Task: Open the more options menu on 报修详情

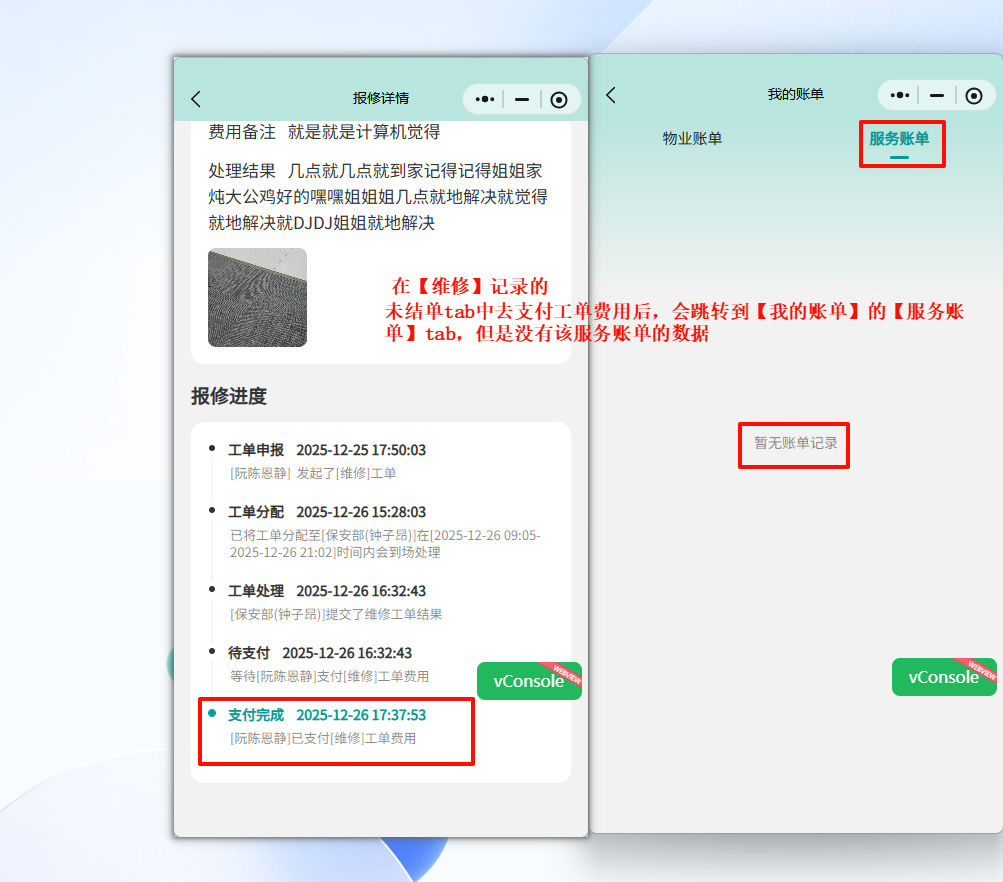Action: (x=483, y=99)
